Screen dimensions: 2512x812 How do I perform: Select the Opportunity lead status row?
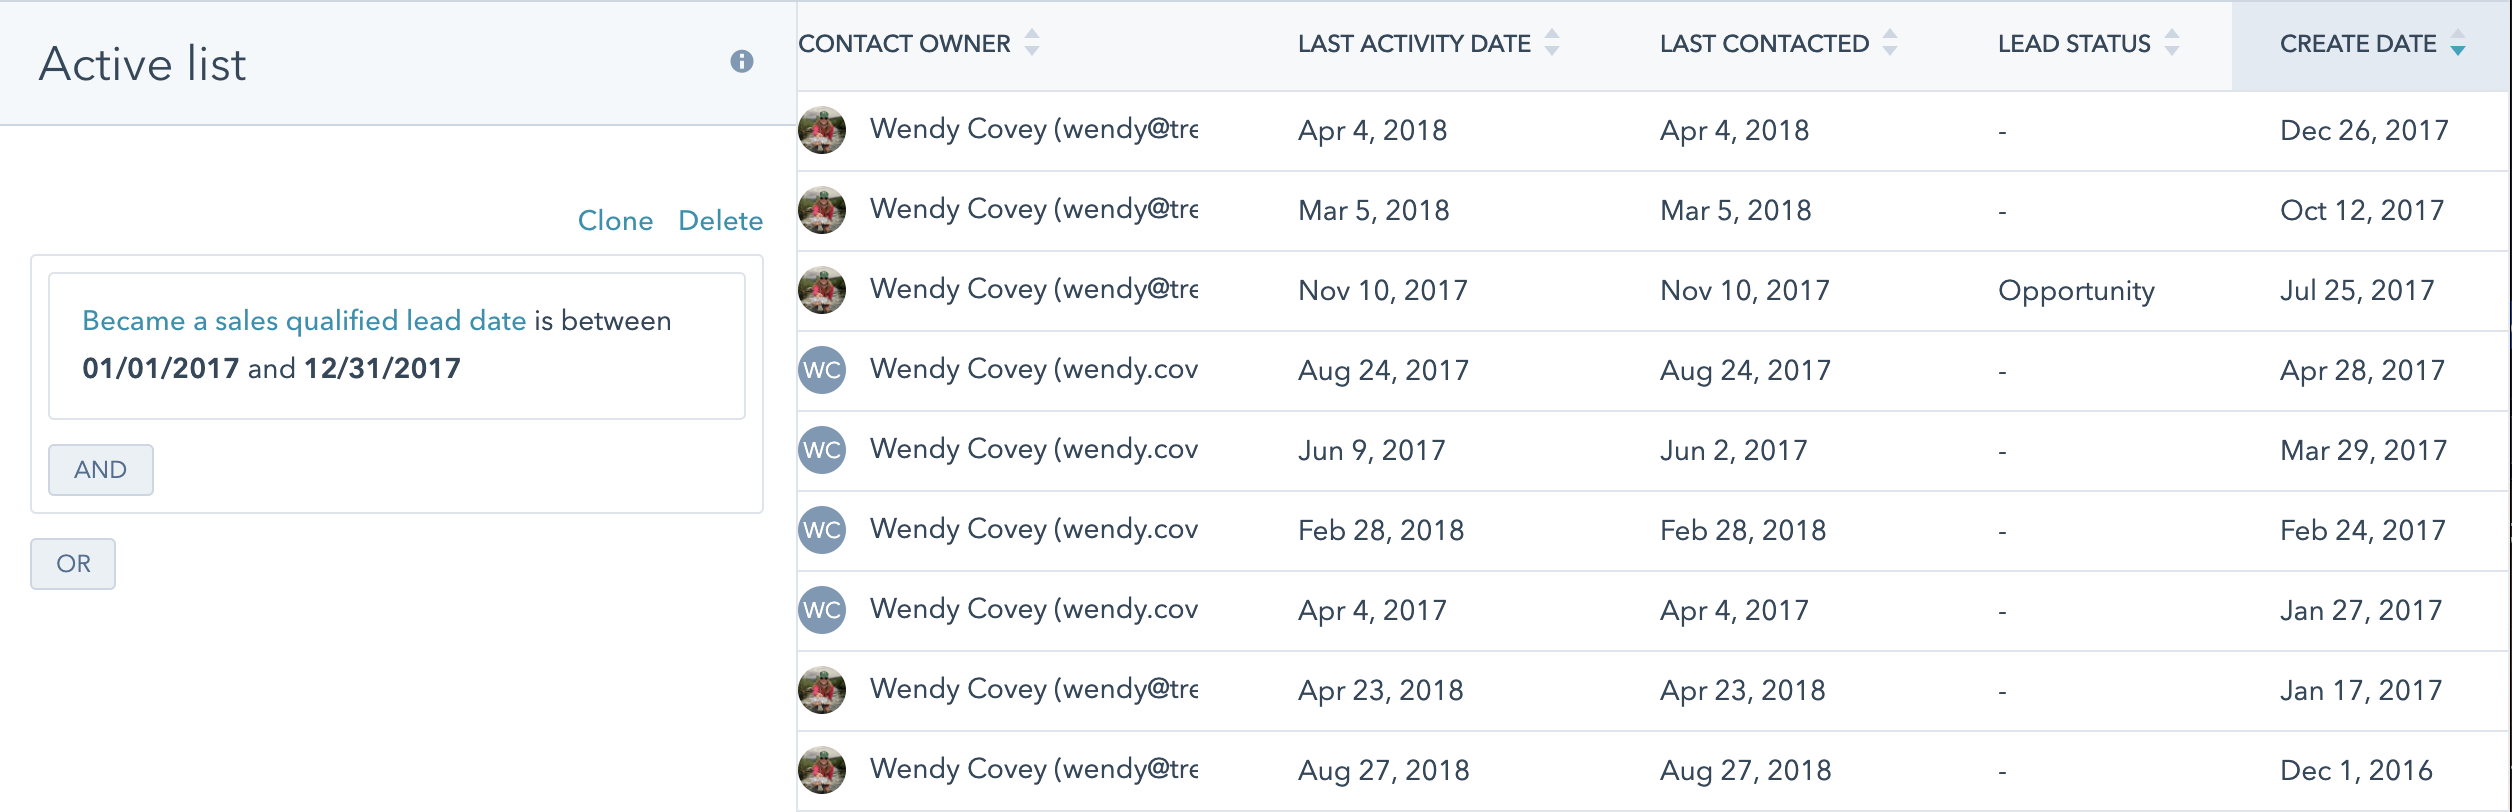(x=1654, y=291)
